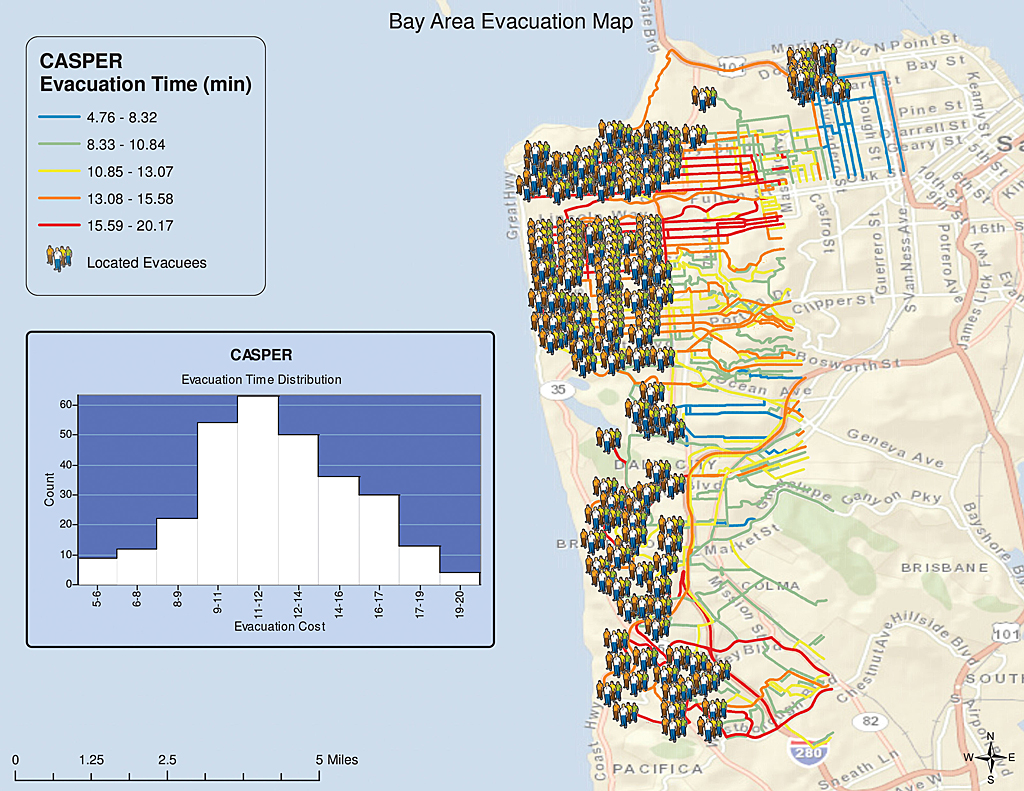Click the histogram bar for 12-14
The image size is (1024, 791).
click(x=298, y=509)
